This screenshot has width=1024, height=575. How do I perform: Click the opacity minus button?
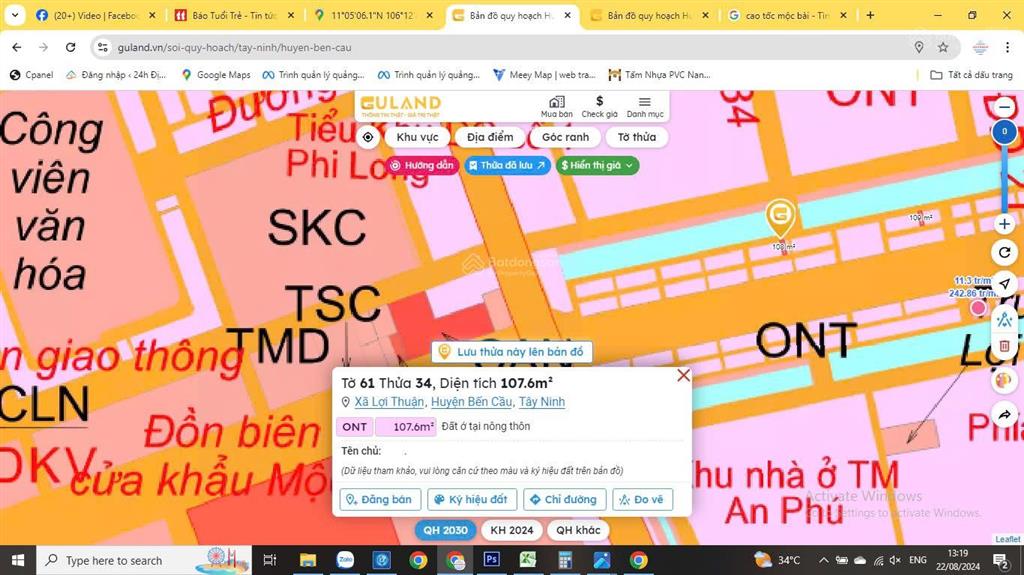(x=1004, y=107)
